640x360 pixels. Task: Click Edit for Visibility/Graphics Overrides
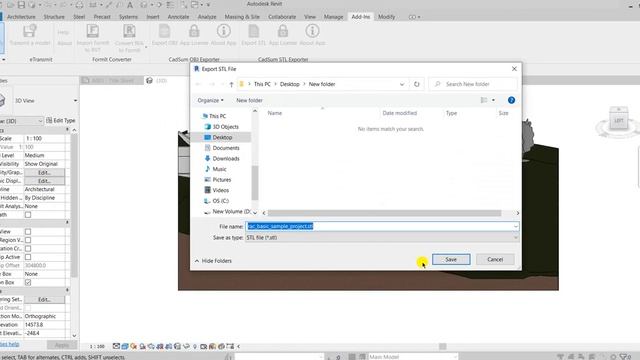pos(44,172)
